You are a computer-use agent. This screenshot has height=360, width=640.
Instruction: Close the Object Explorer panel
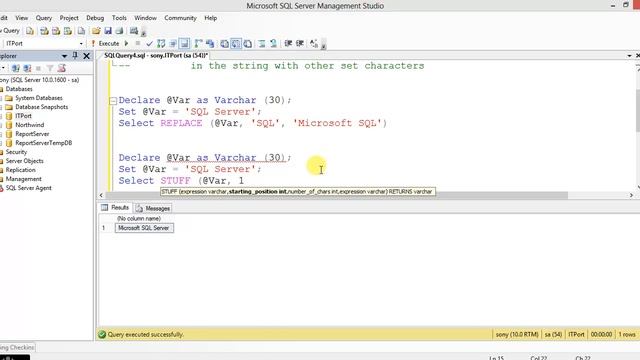click(x=87, y=56)
